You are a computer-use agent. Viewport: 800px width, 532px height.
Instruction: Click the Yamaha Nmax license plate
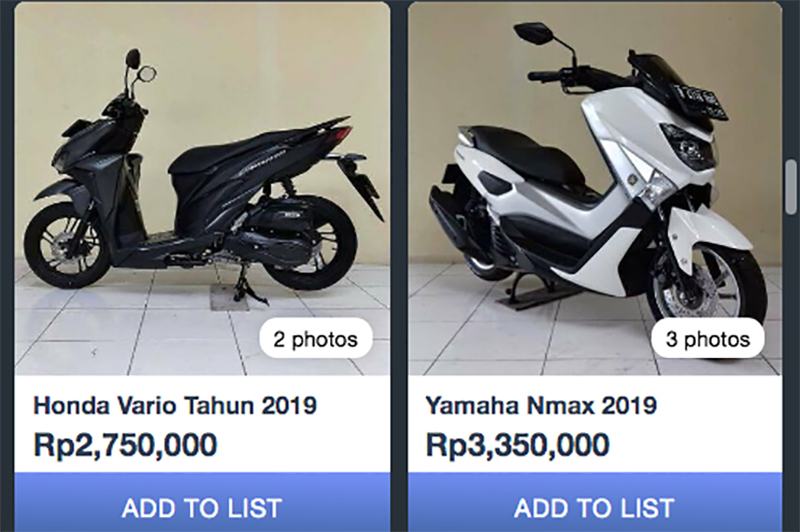pos(699,102)
